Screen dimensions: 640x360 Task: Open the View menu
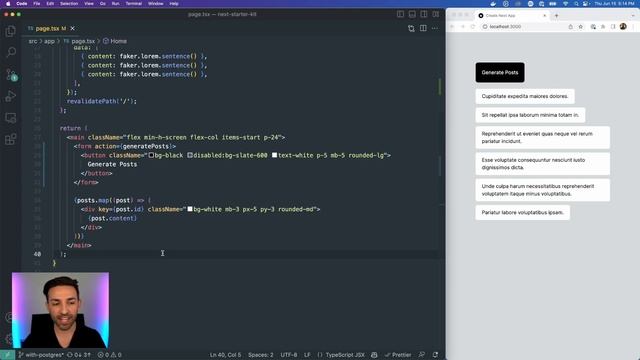click(89, 4)
